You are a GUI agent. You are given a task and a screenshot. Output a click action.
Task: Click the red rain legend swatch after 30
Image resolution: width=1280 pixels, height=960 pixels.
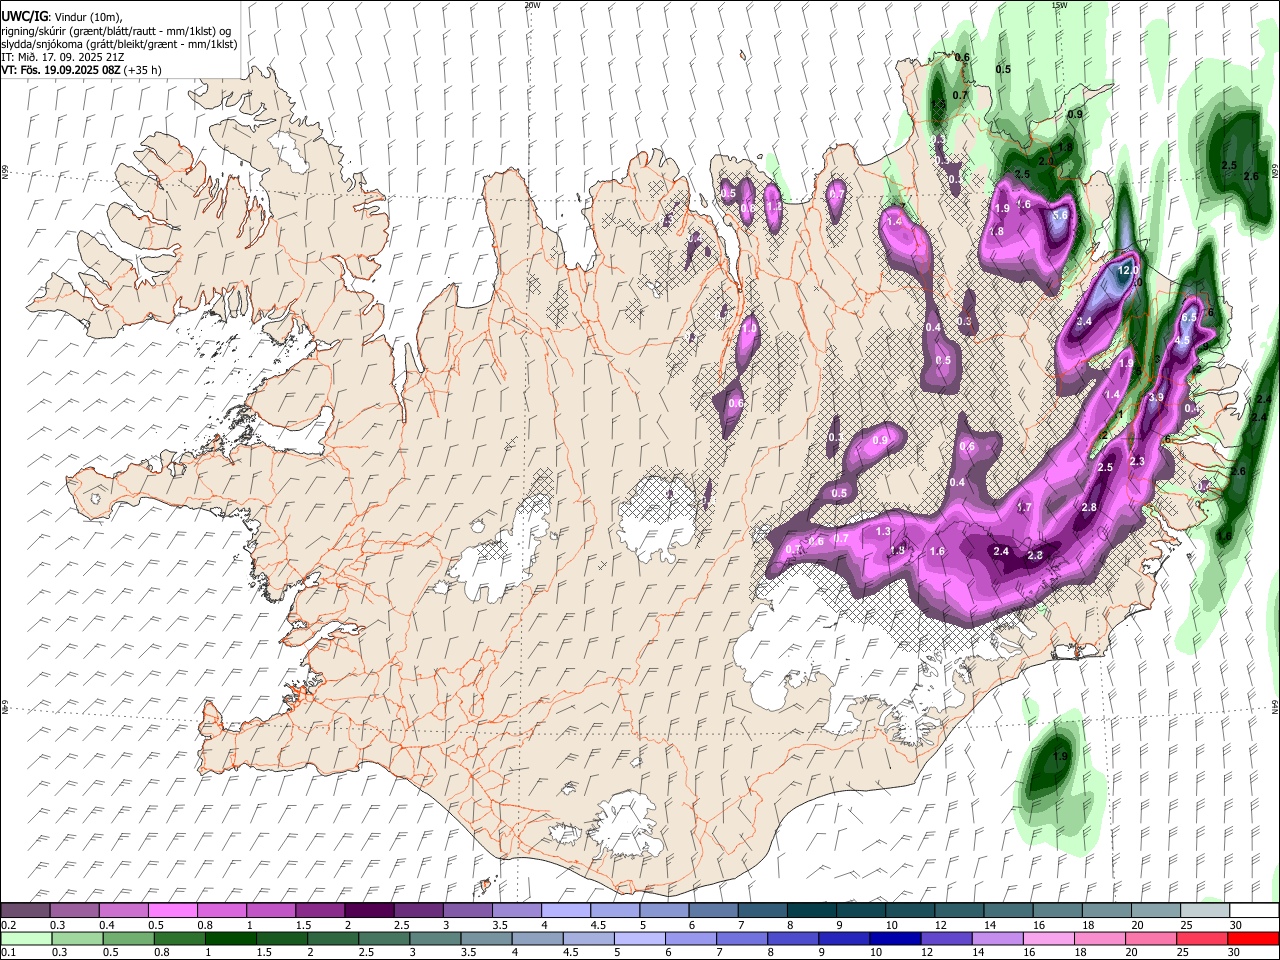click(1252, 938)
